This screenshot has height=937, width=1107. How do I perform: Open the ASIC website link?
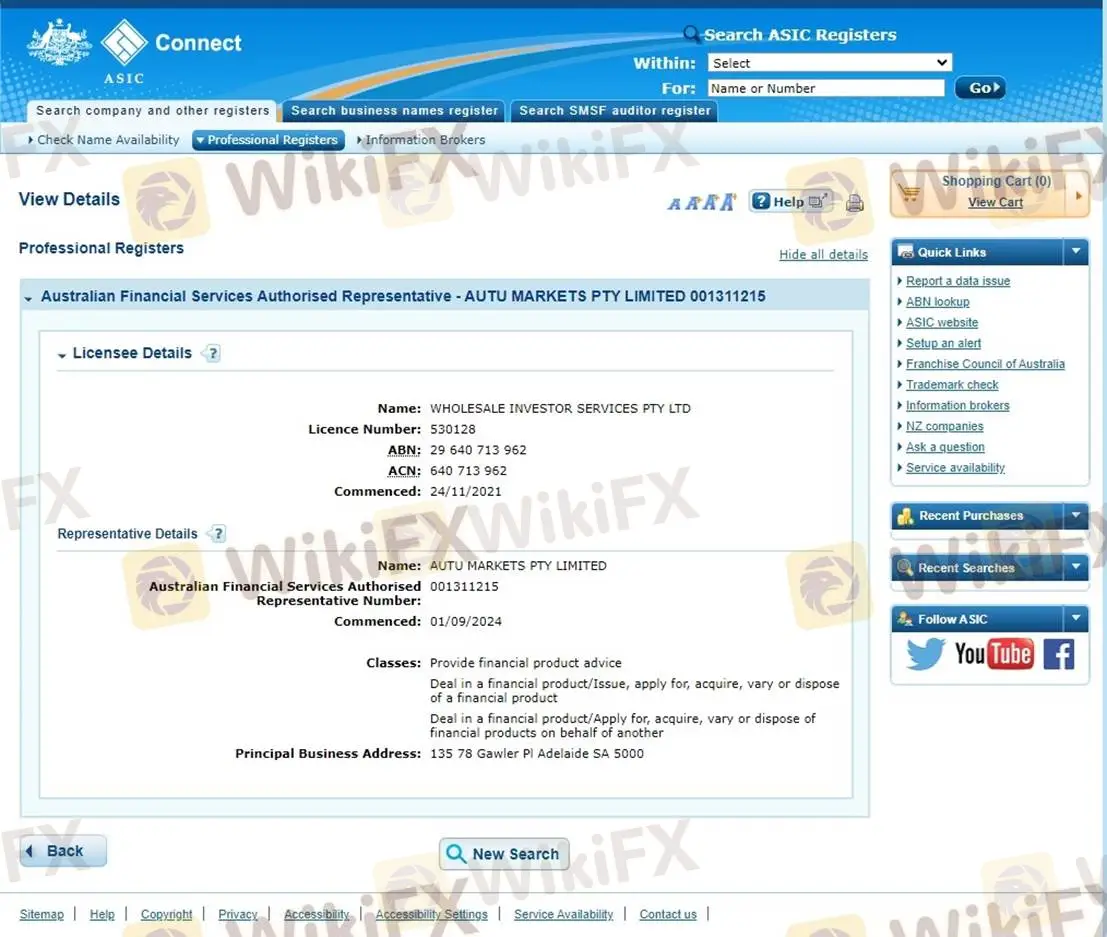coord(942,323)
